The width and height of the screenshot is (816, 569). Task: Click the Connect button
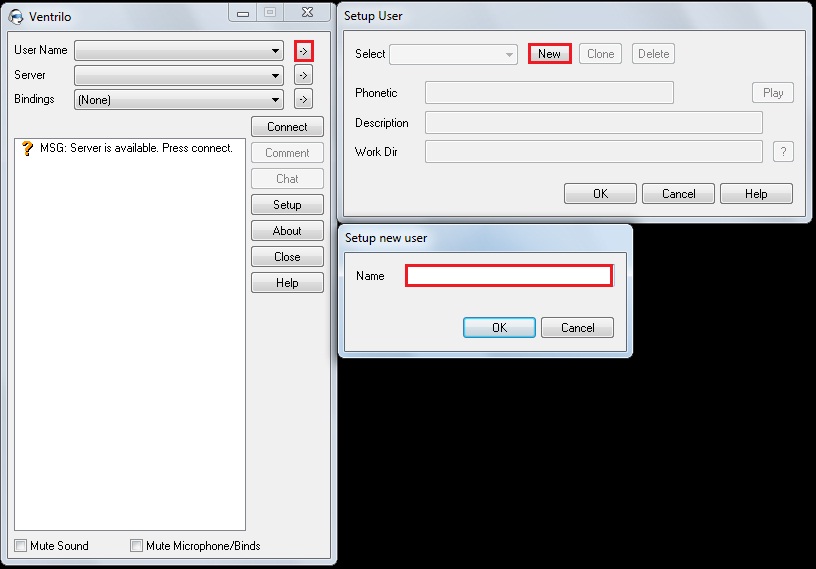(x=287, y=127)
